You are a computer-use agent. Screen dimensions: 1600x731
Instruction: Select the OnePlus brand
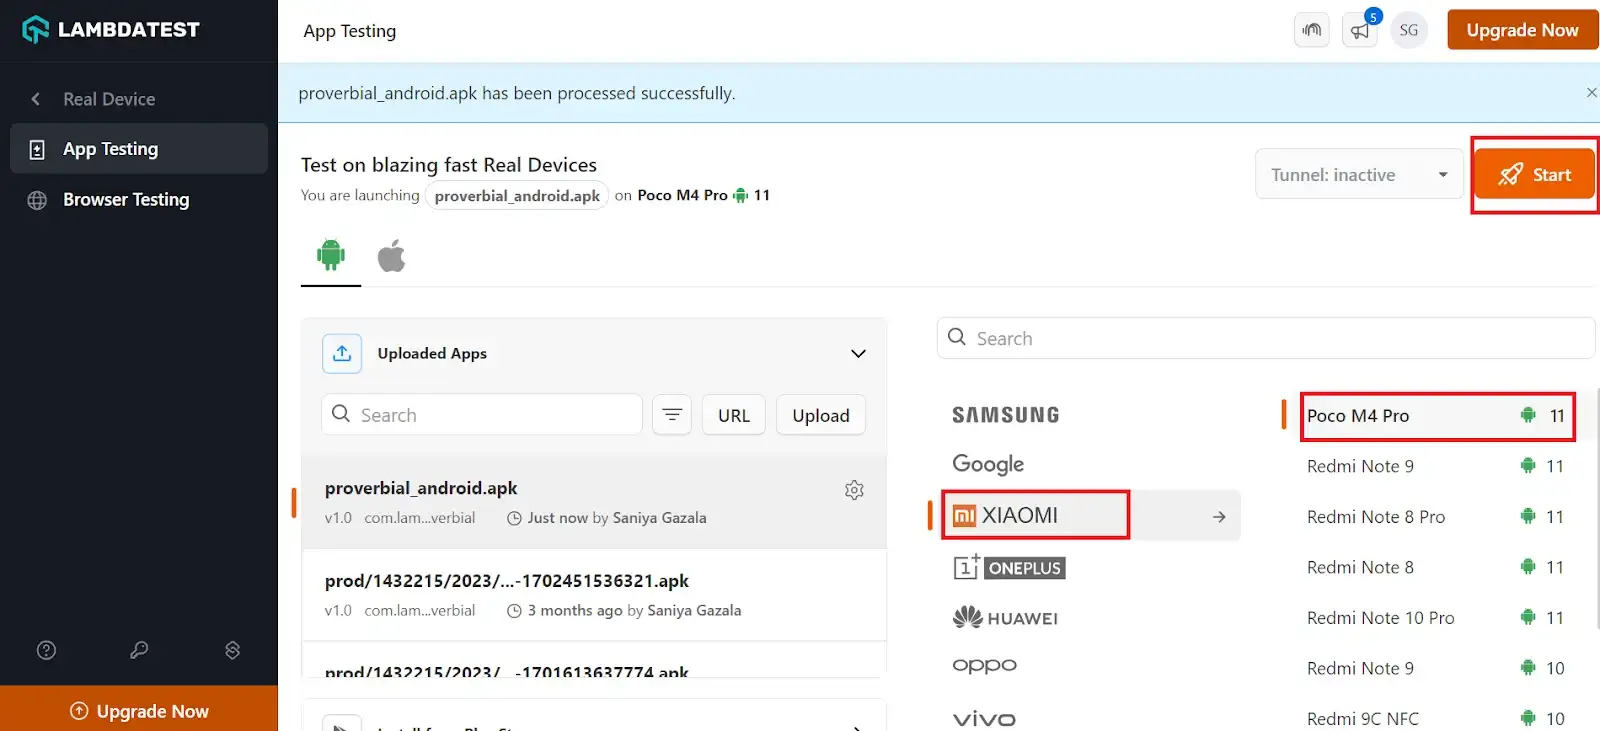point(1009,567)
